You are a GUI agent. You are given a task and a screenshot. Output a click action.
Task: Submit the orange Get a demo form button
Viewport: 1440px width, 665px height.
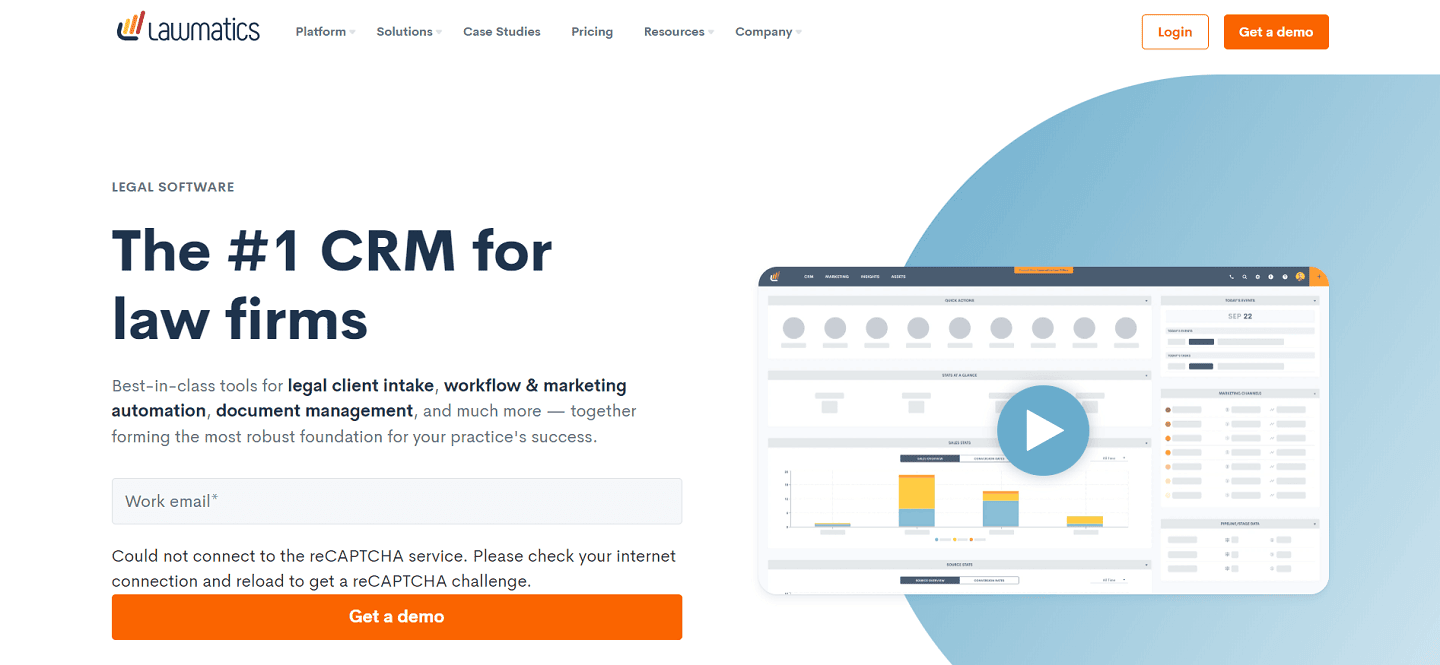coord(397,617)
